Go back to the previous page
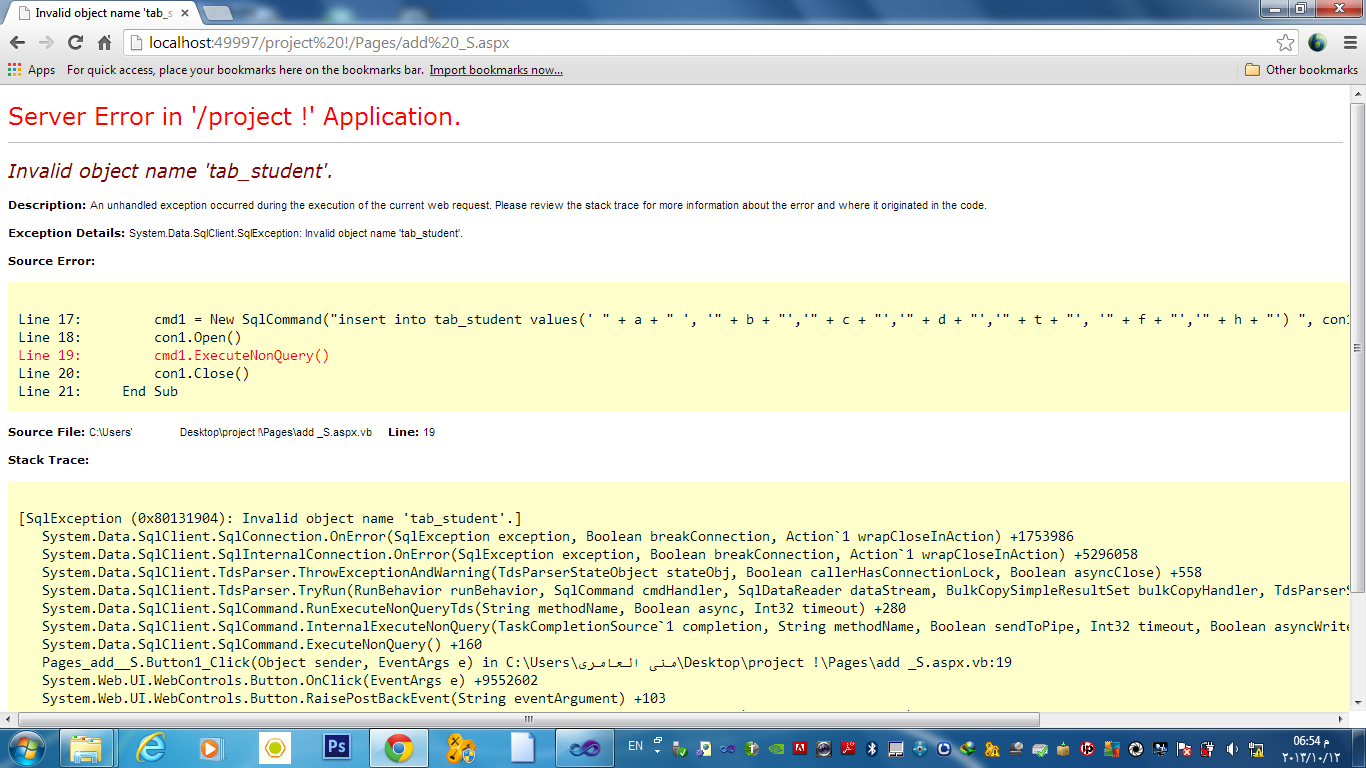 [x=17, y=43]
